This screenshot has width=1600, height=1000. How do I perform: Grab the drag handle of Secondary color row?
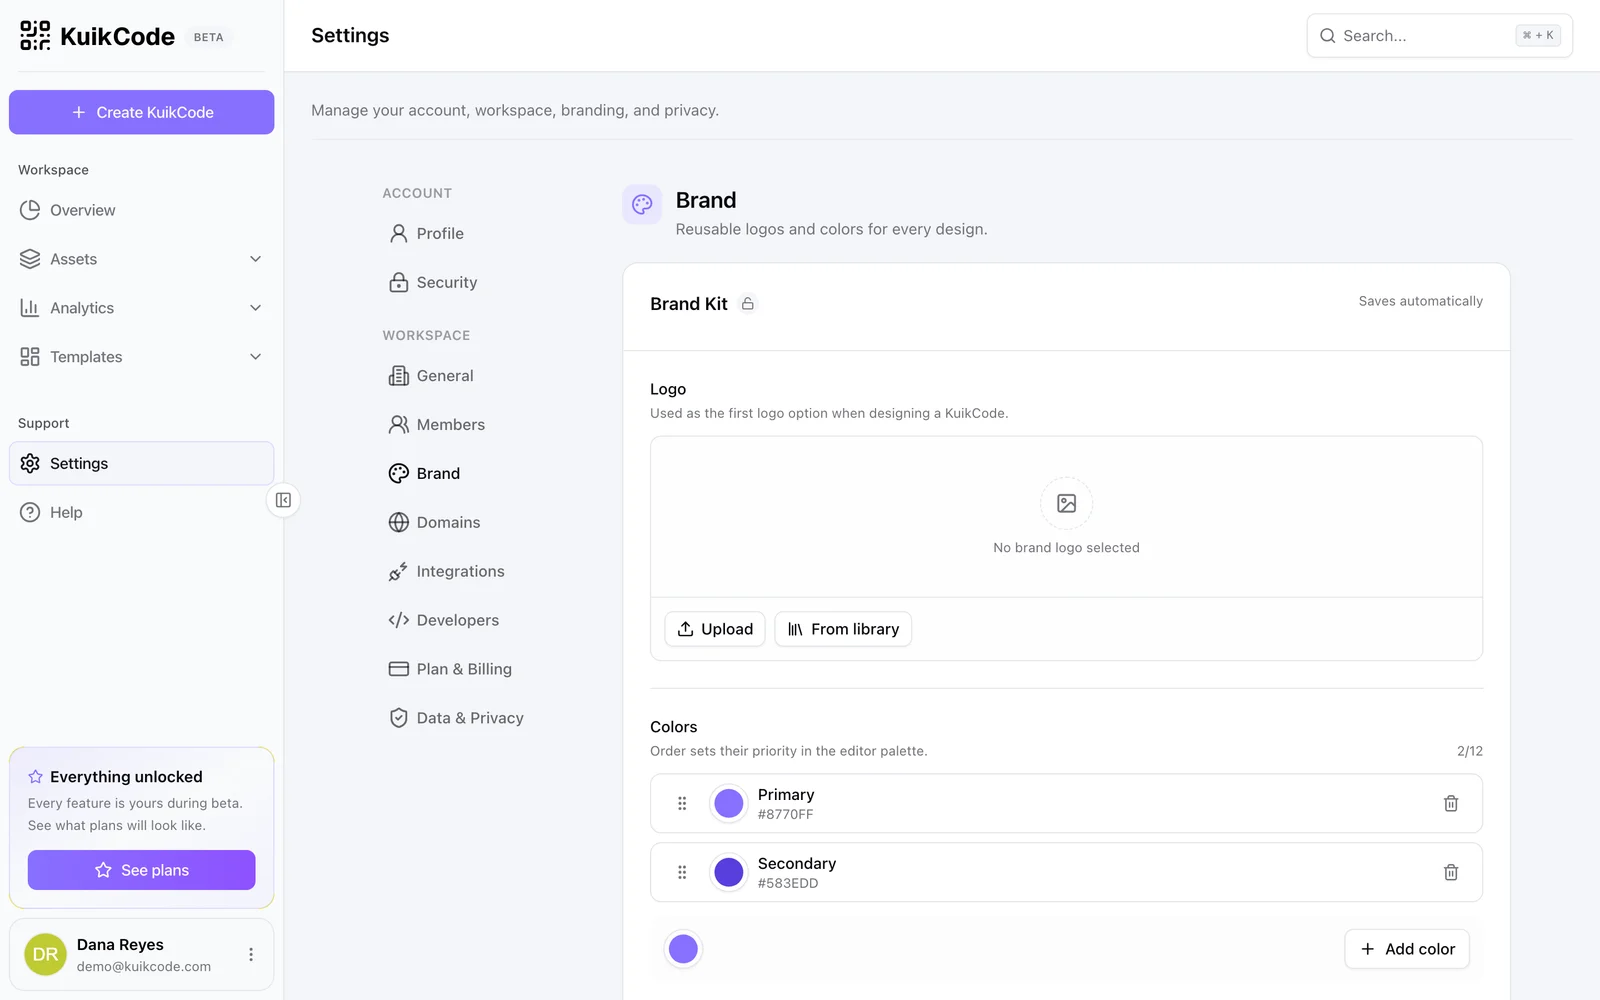[682, 872]
